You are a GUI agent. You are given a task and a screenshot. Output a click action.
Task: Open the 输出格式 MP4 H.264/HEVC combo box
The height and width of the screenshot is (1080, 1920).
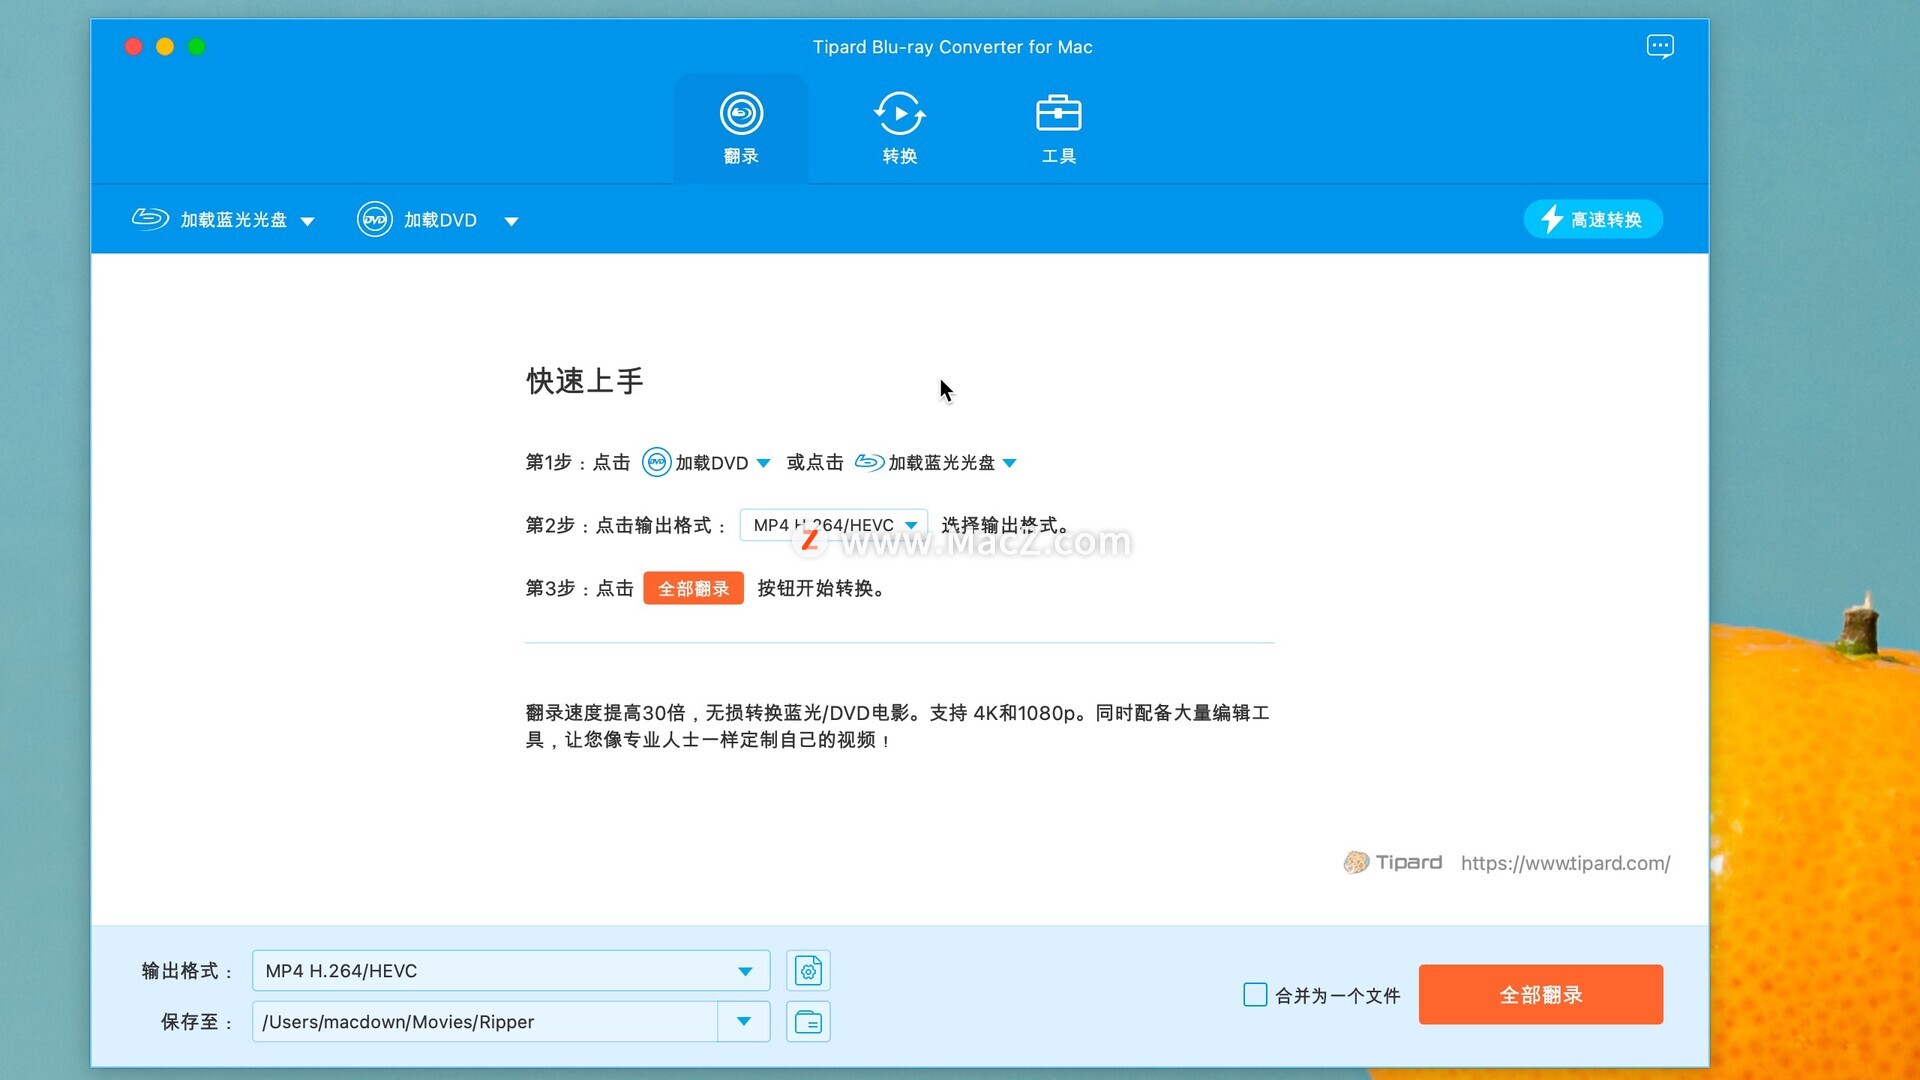[511, 971]
